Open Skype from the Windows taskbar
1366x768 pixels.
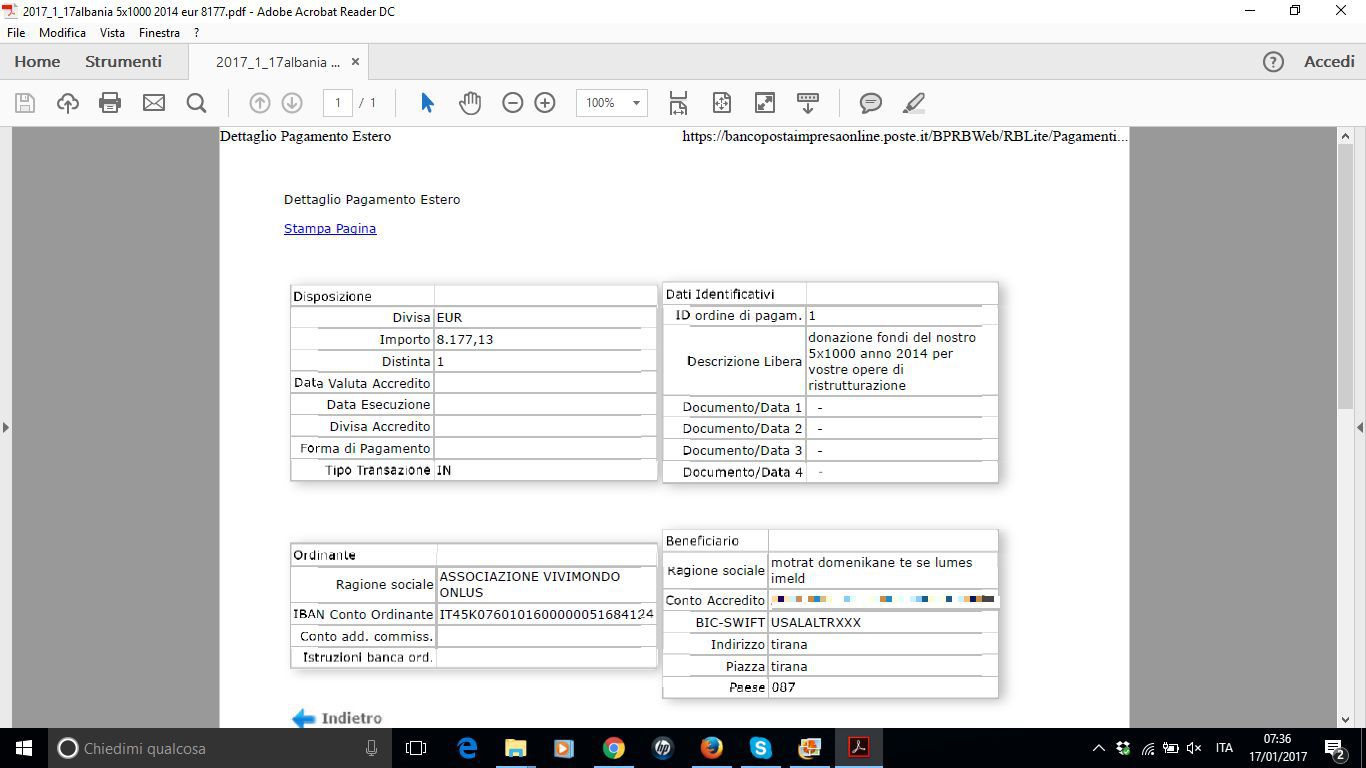(760, 748)
